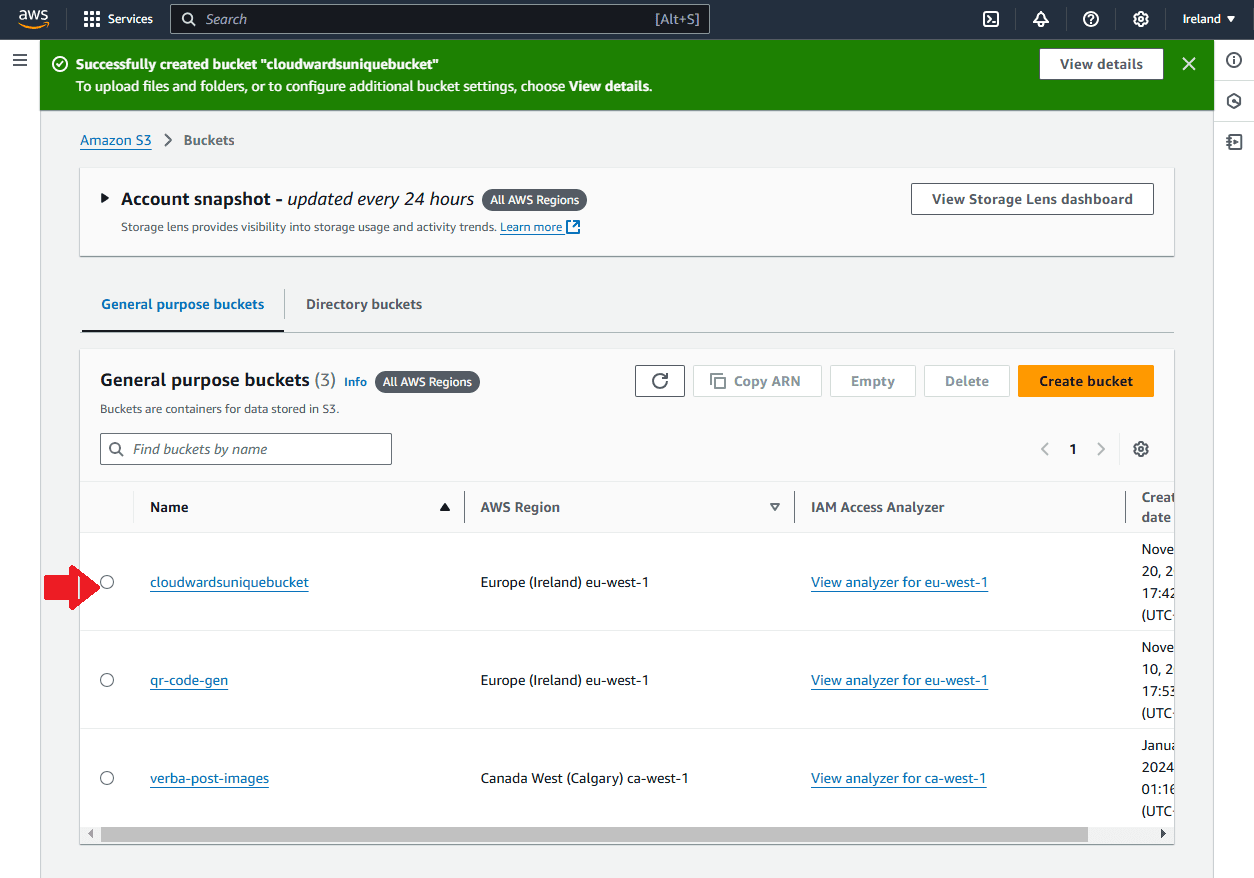View analyzer for eu-west-1 on cloudwardsuniquebucket row
This screenshot has height=878, width=1254.
click(899, 582)
